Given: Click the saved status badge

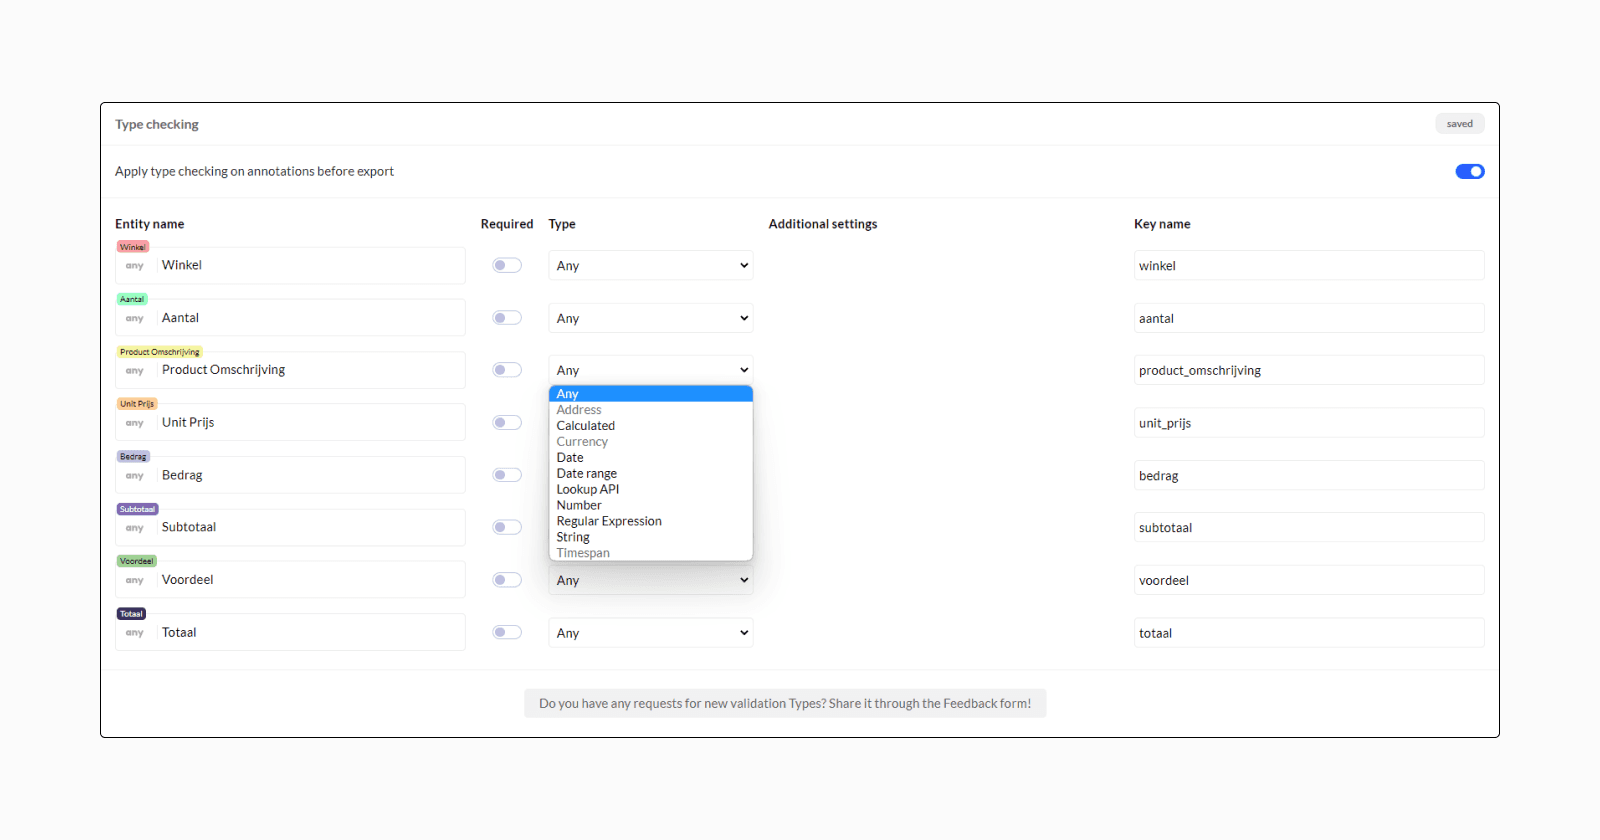Looking at the screenshot, I should coord(1459,124).
